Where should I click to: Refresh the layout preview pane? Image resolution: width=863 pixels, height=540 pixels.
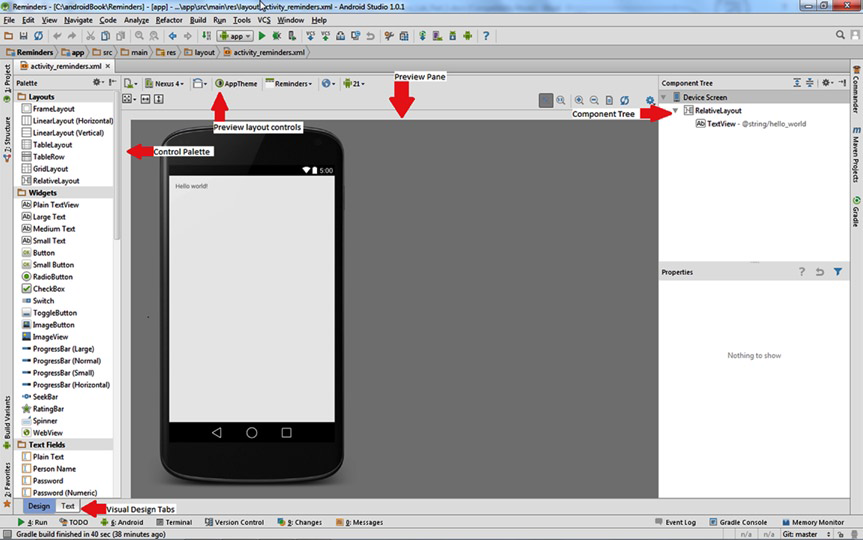click(x=624, y=100)
